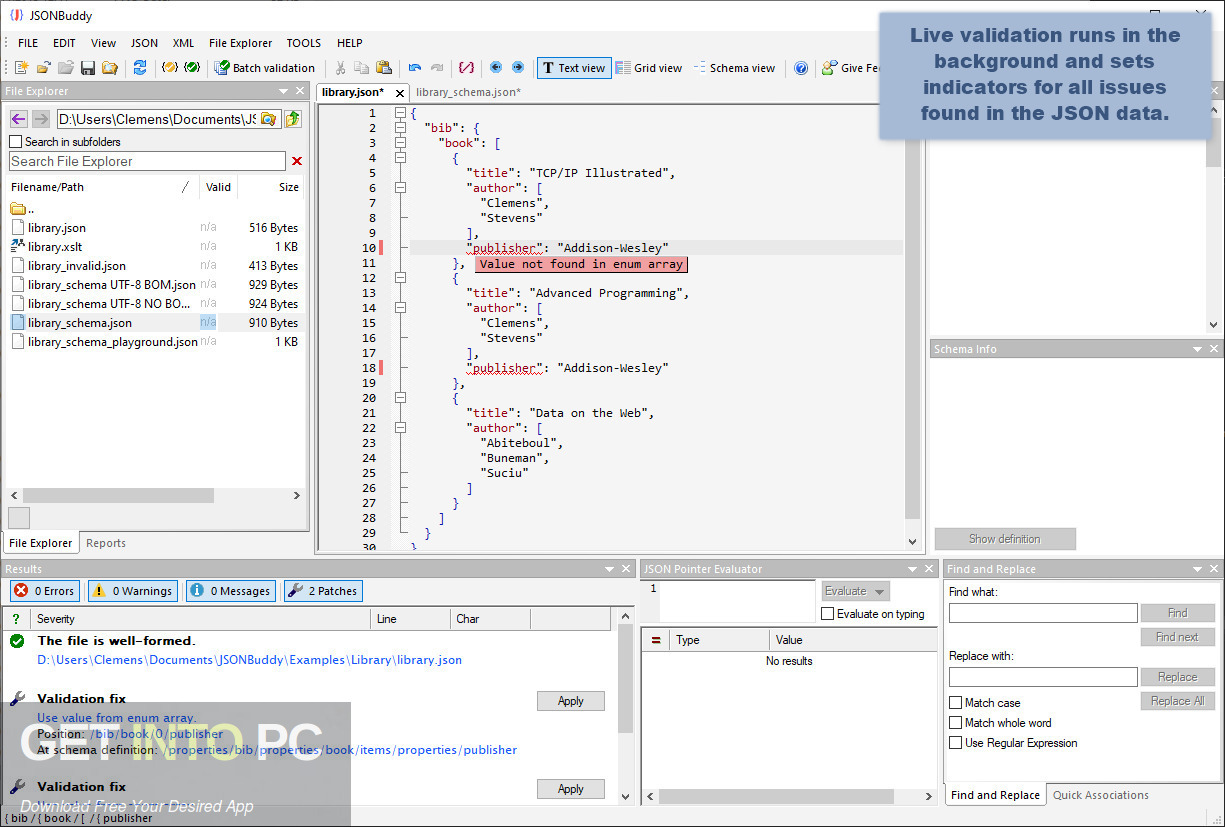Viewport: 1225px width, 827px height.
Task: Collapse the "bib" fold marker on line 2
Action: [x=400, y=128]
